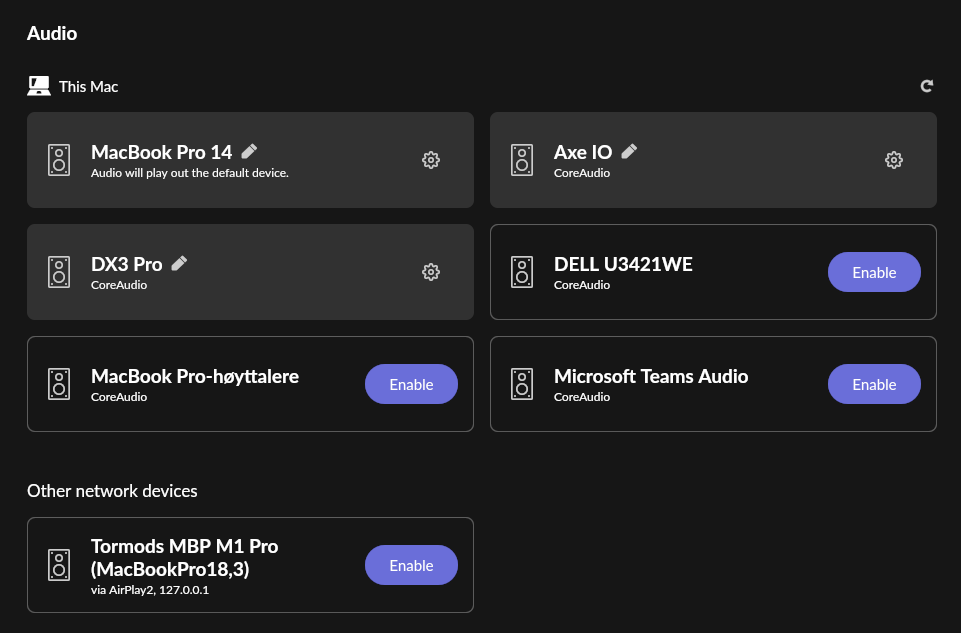Viewport: 961px width, 633px height.
Task: Rename MacBook Pro 14 with pencil icon
Action: [249, 151]
